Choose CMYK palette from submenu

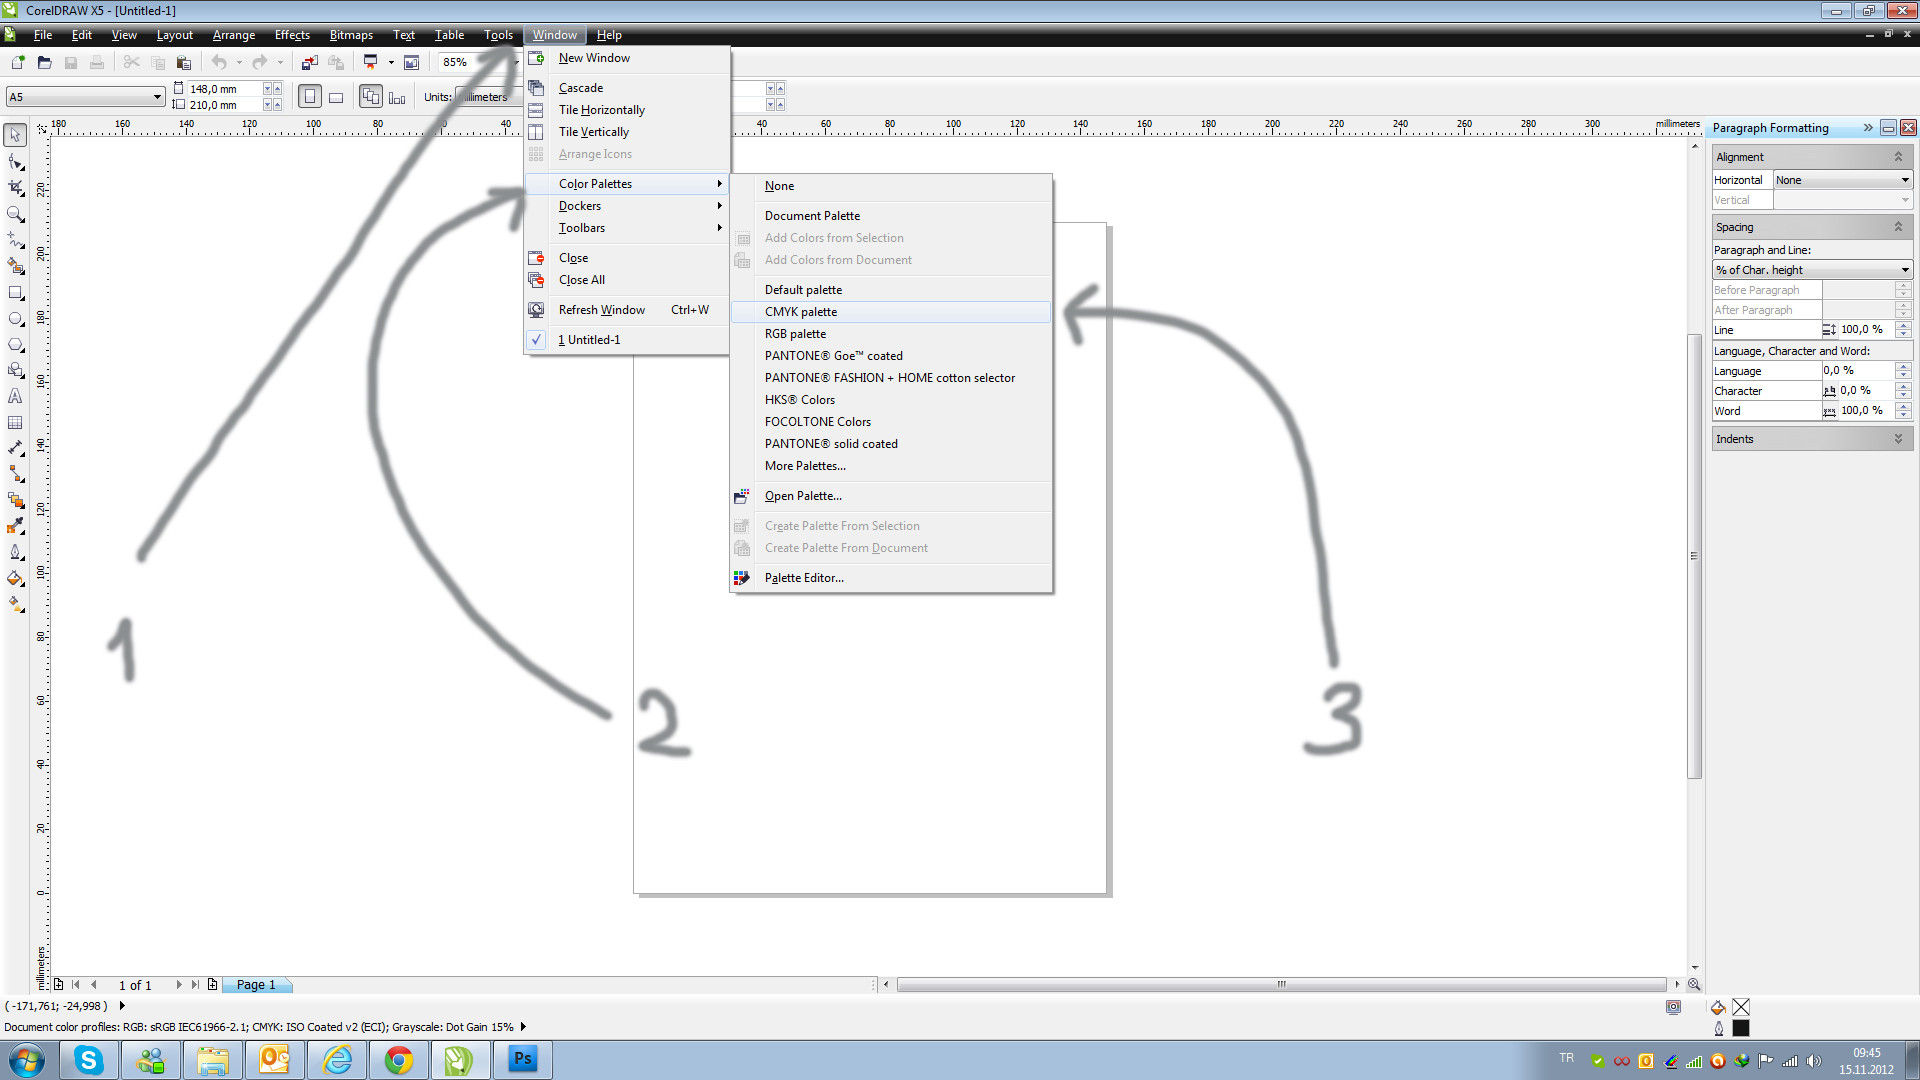tap(801, 312)
